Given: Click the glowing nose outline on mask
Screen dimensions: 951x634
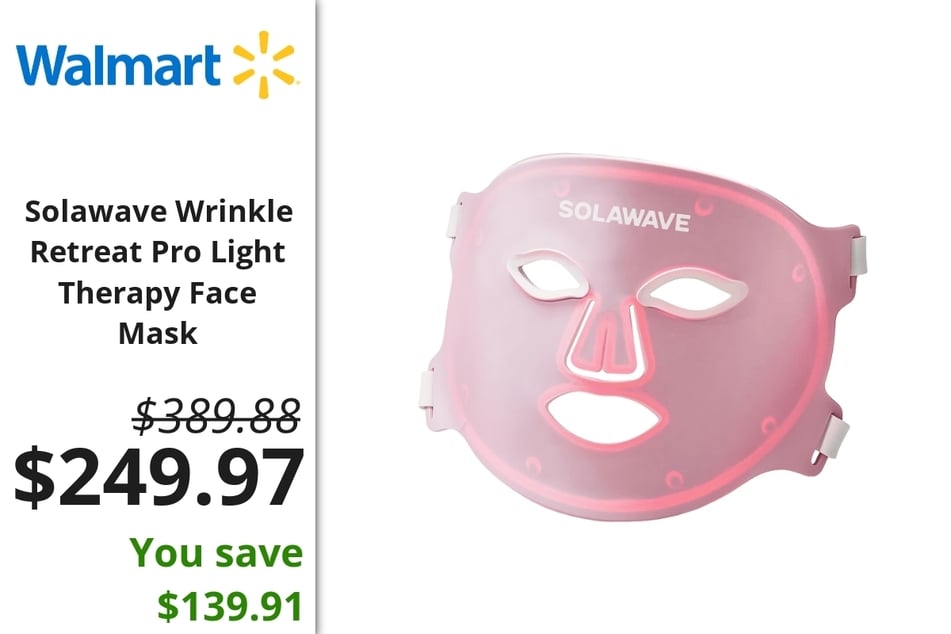Looking at the screenshot, I should (x=603, y=342).
